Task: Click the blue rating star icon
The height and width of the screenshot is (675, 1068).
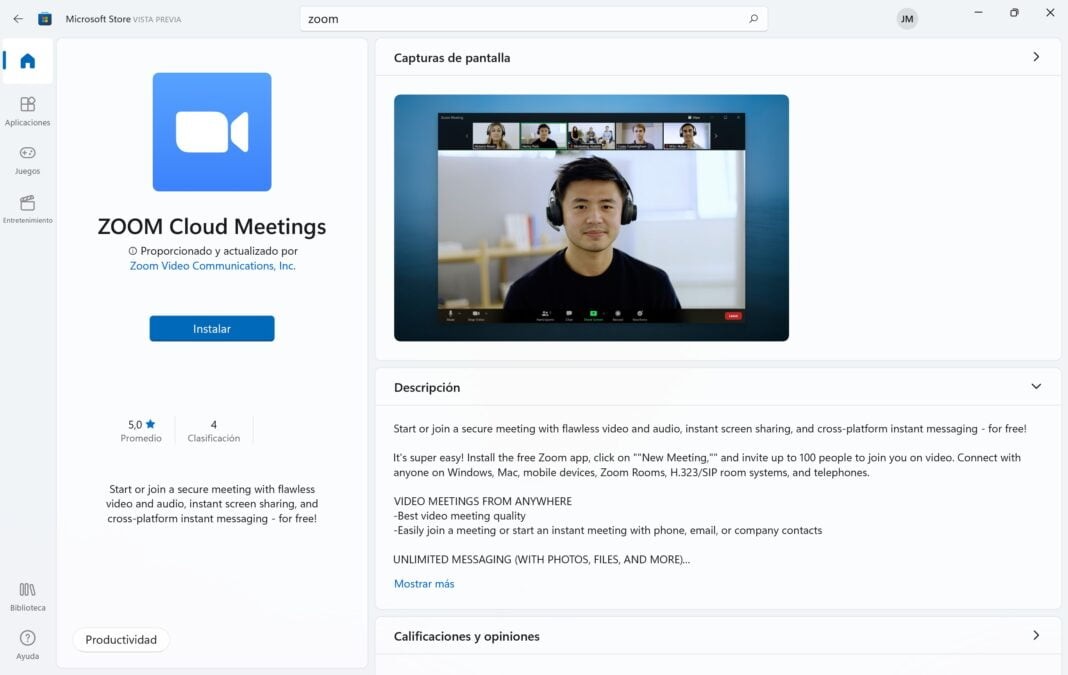Action: 151,424
